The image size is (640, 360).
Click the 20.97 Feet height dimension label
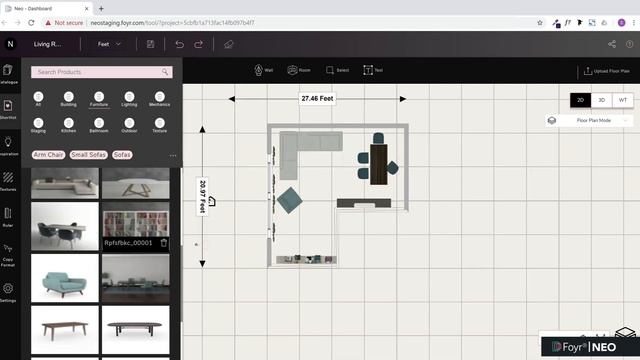tap(202, 196)
